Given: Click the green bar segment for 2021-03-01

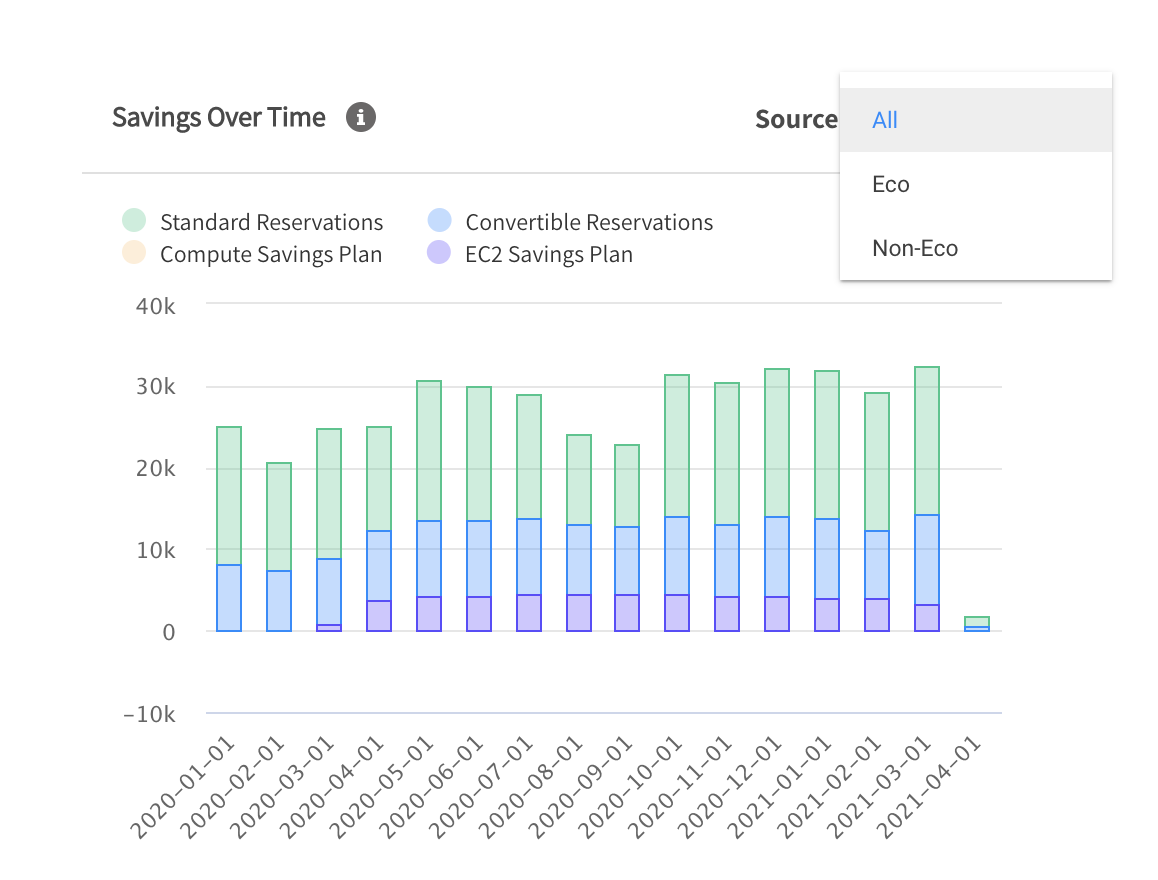Looking at the screenshot, I should click(x=927, y=440).
